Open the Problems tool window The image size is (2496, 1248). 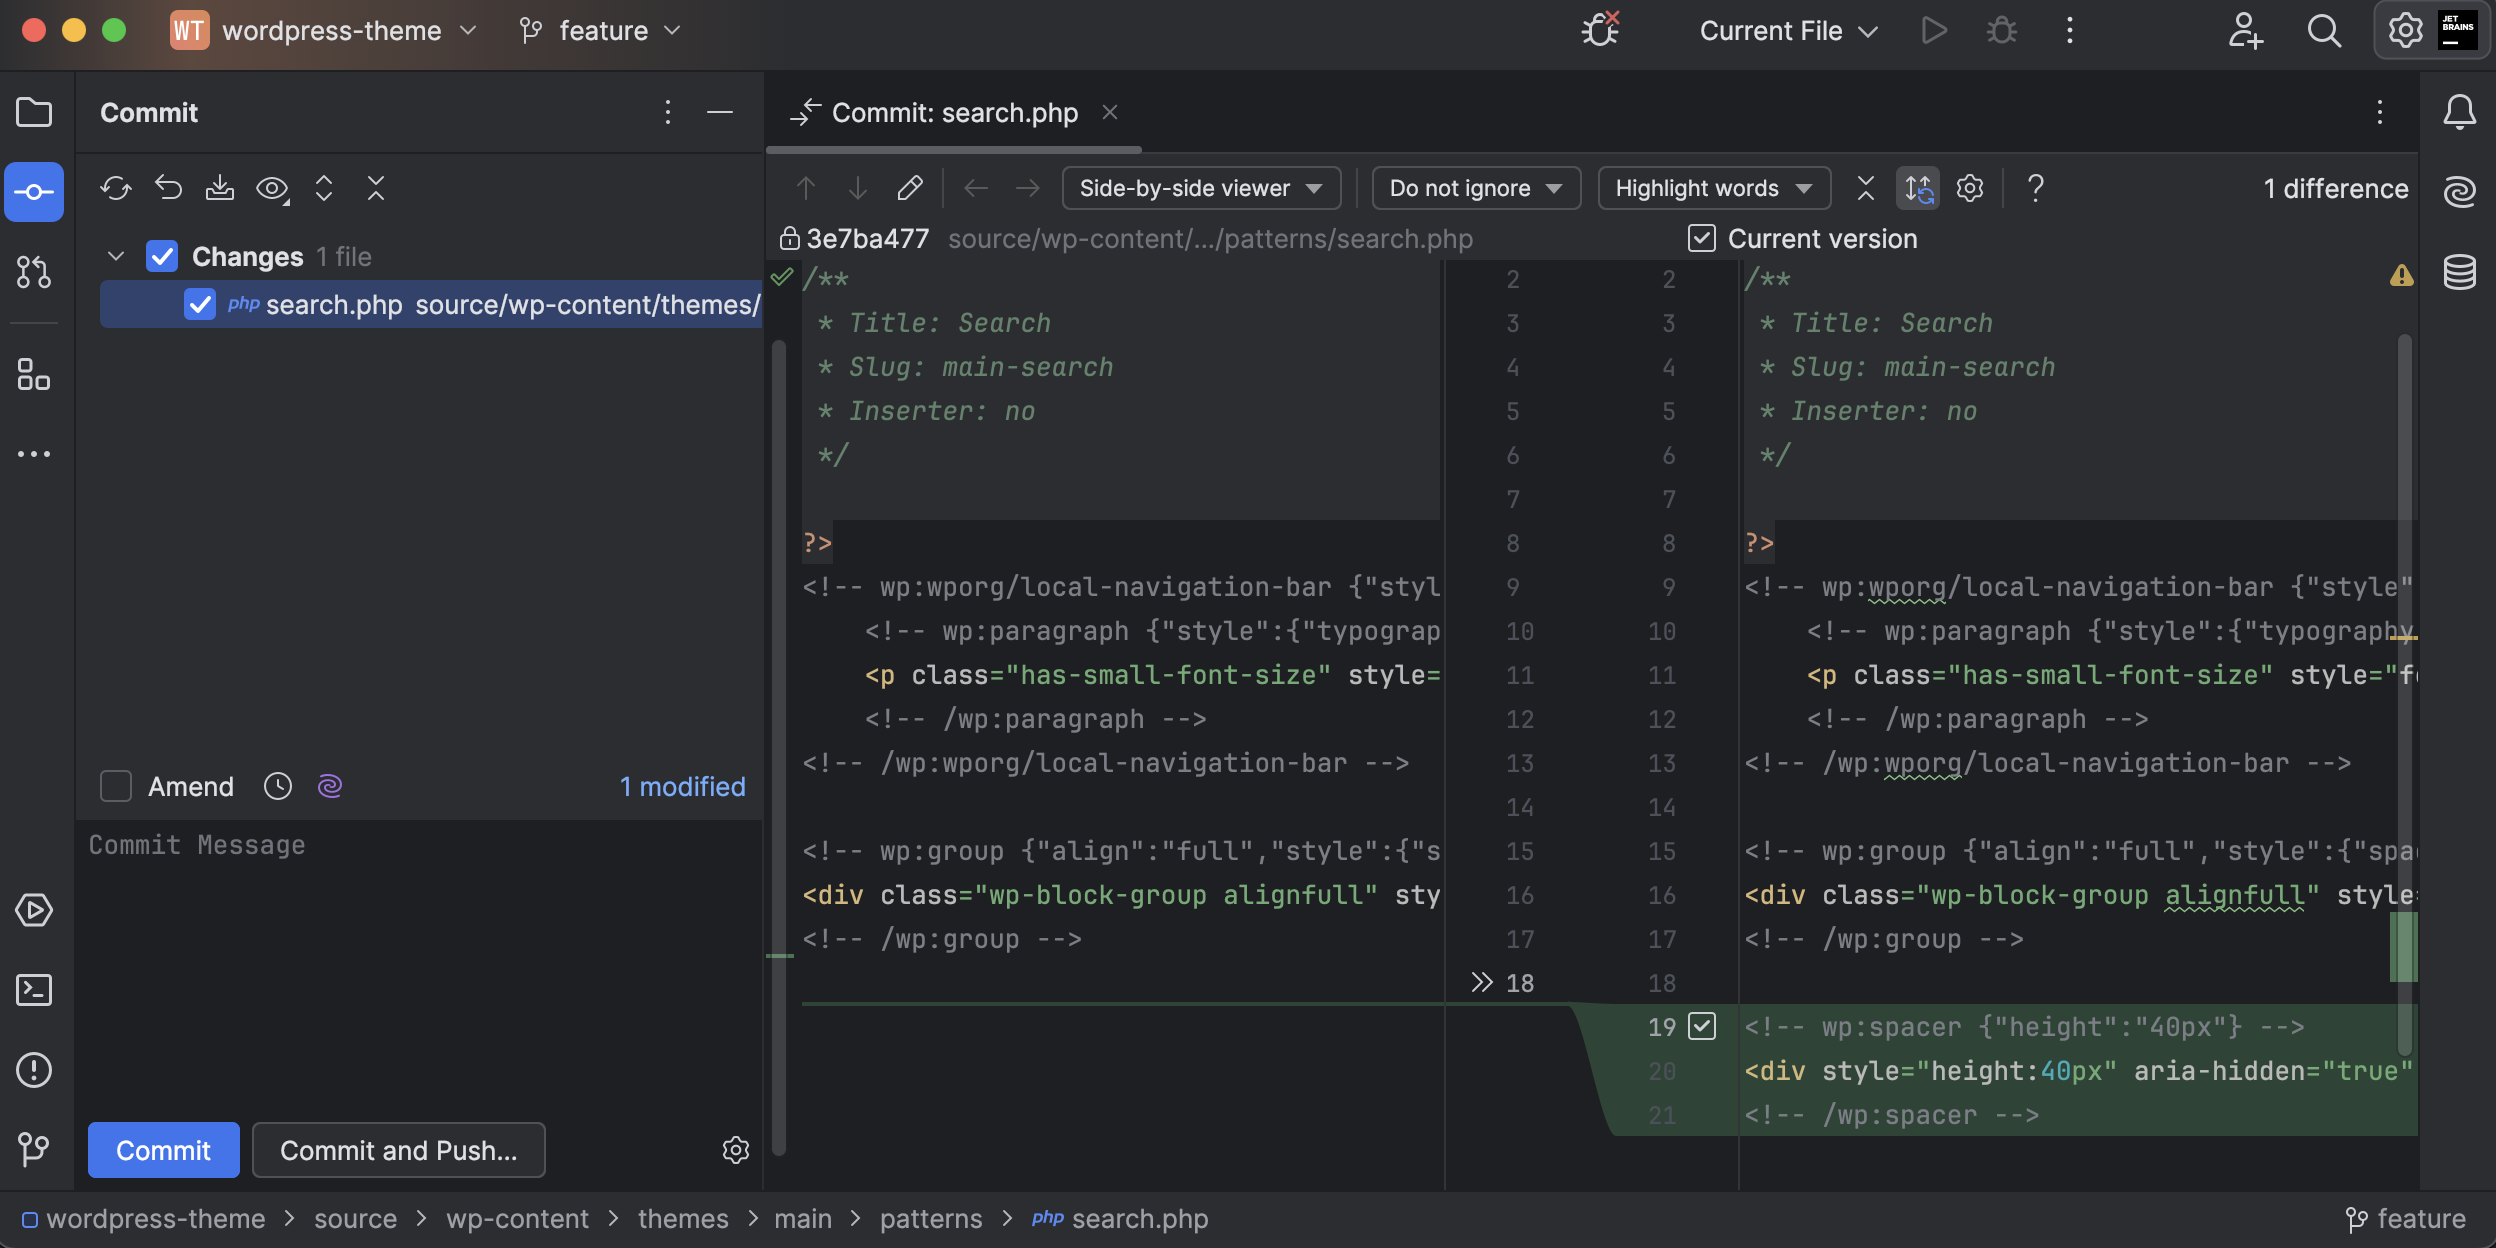click(x=34, y=1070)
